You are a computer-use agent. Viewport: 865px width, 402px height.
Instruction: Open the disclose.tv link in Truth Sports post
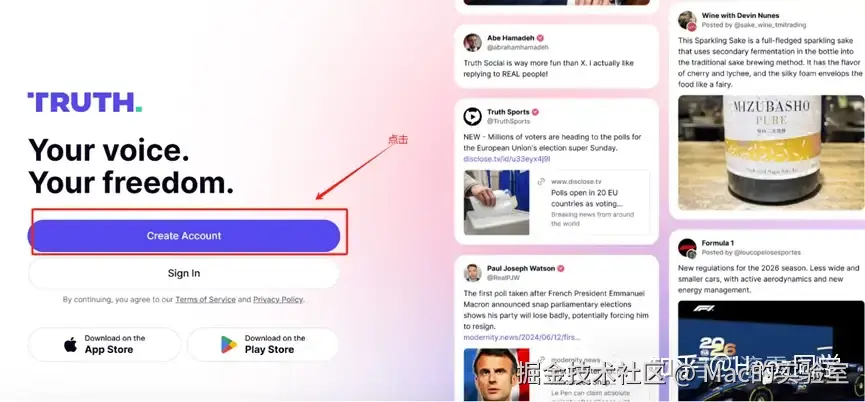click(x=507, y=159)
